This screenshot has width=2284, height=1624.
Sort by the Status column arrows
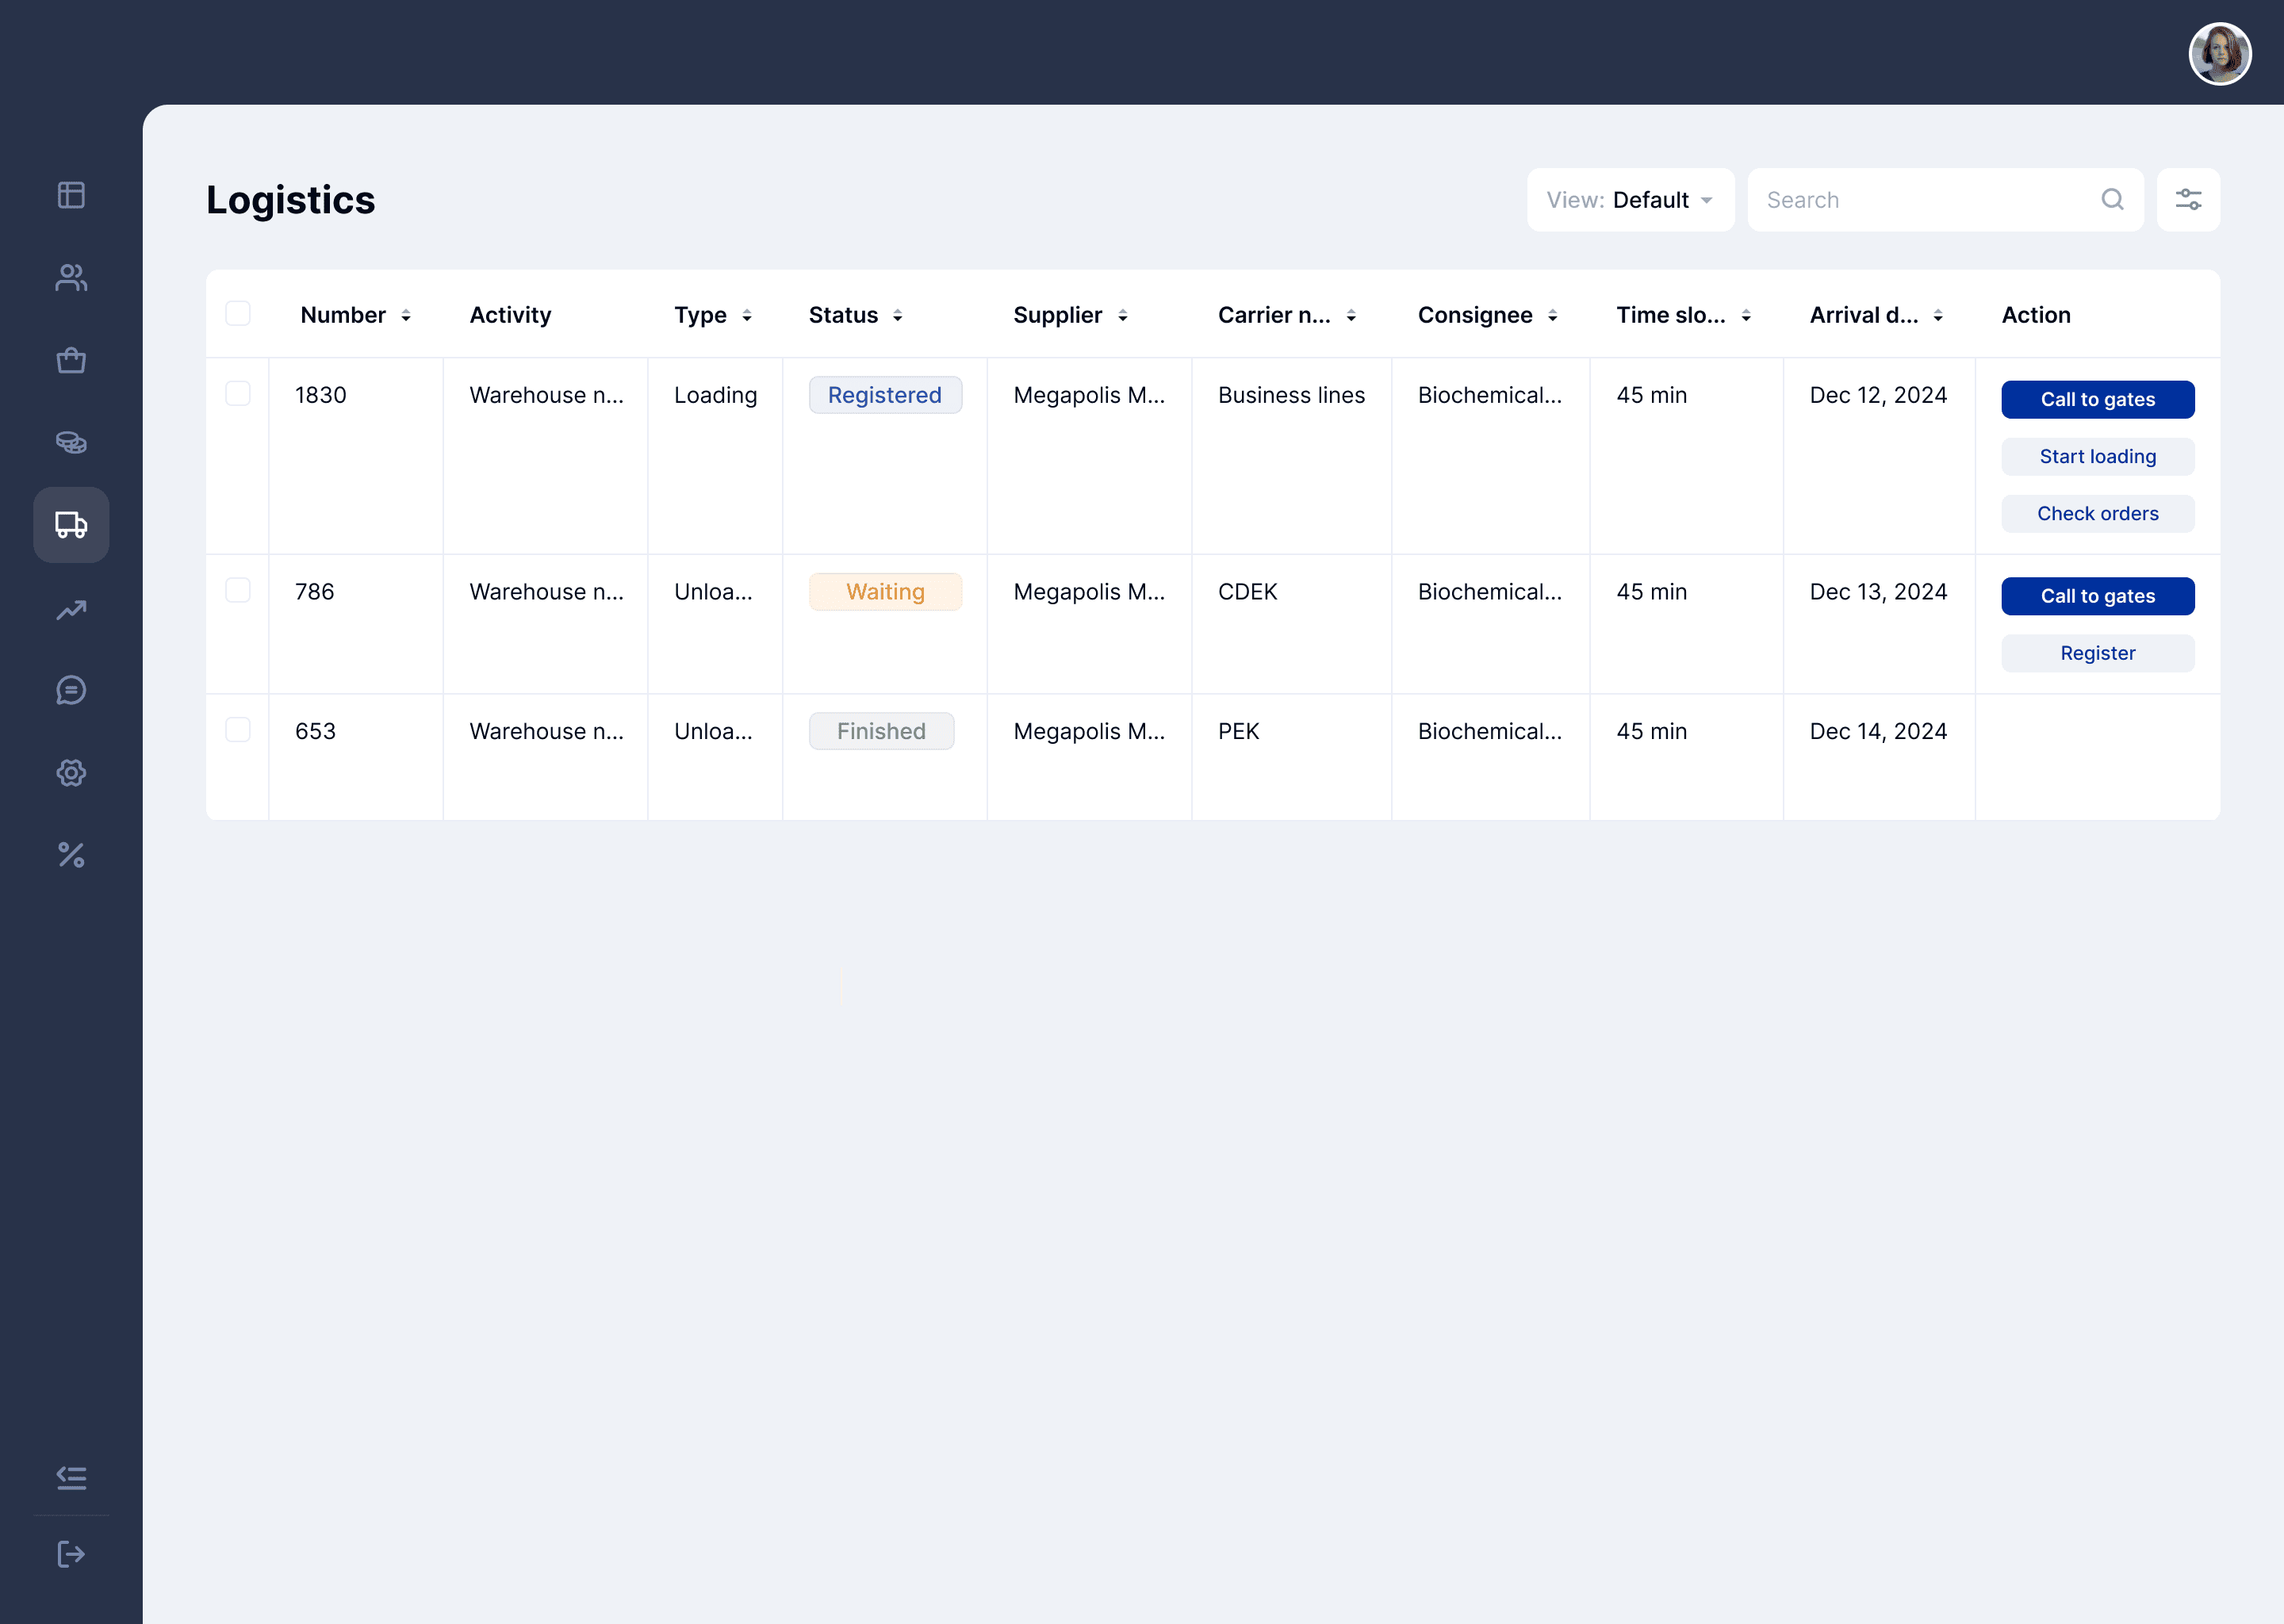tap(898, 316)
